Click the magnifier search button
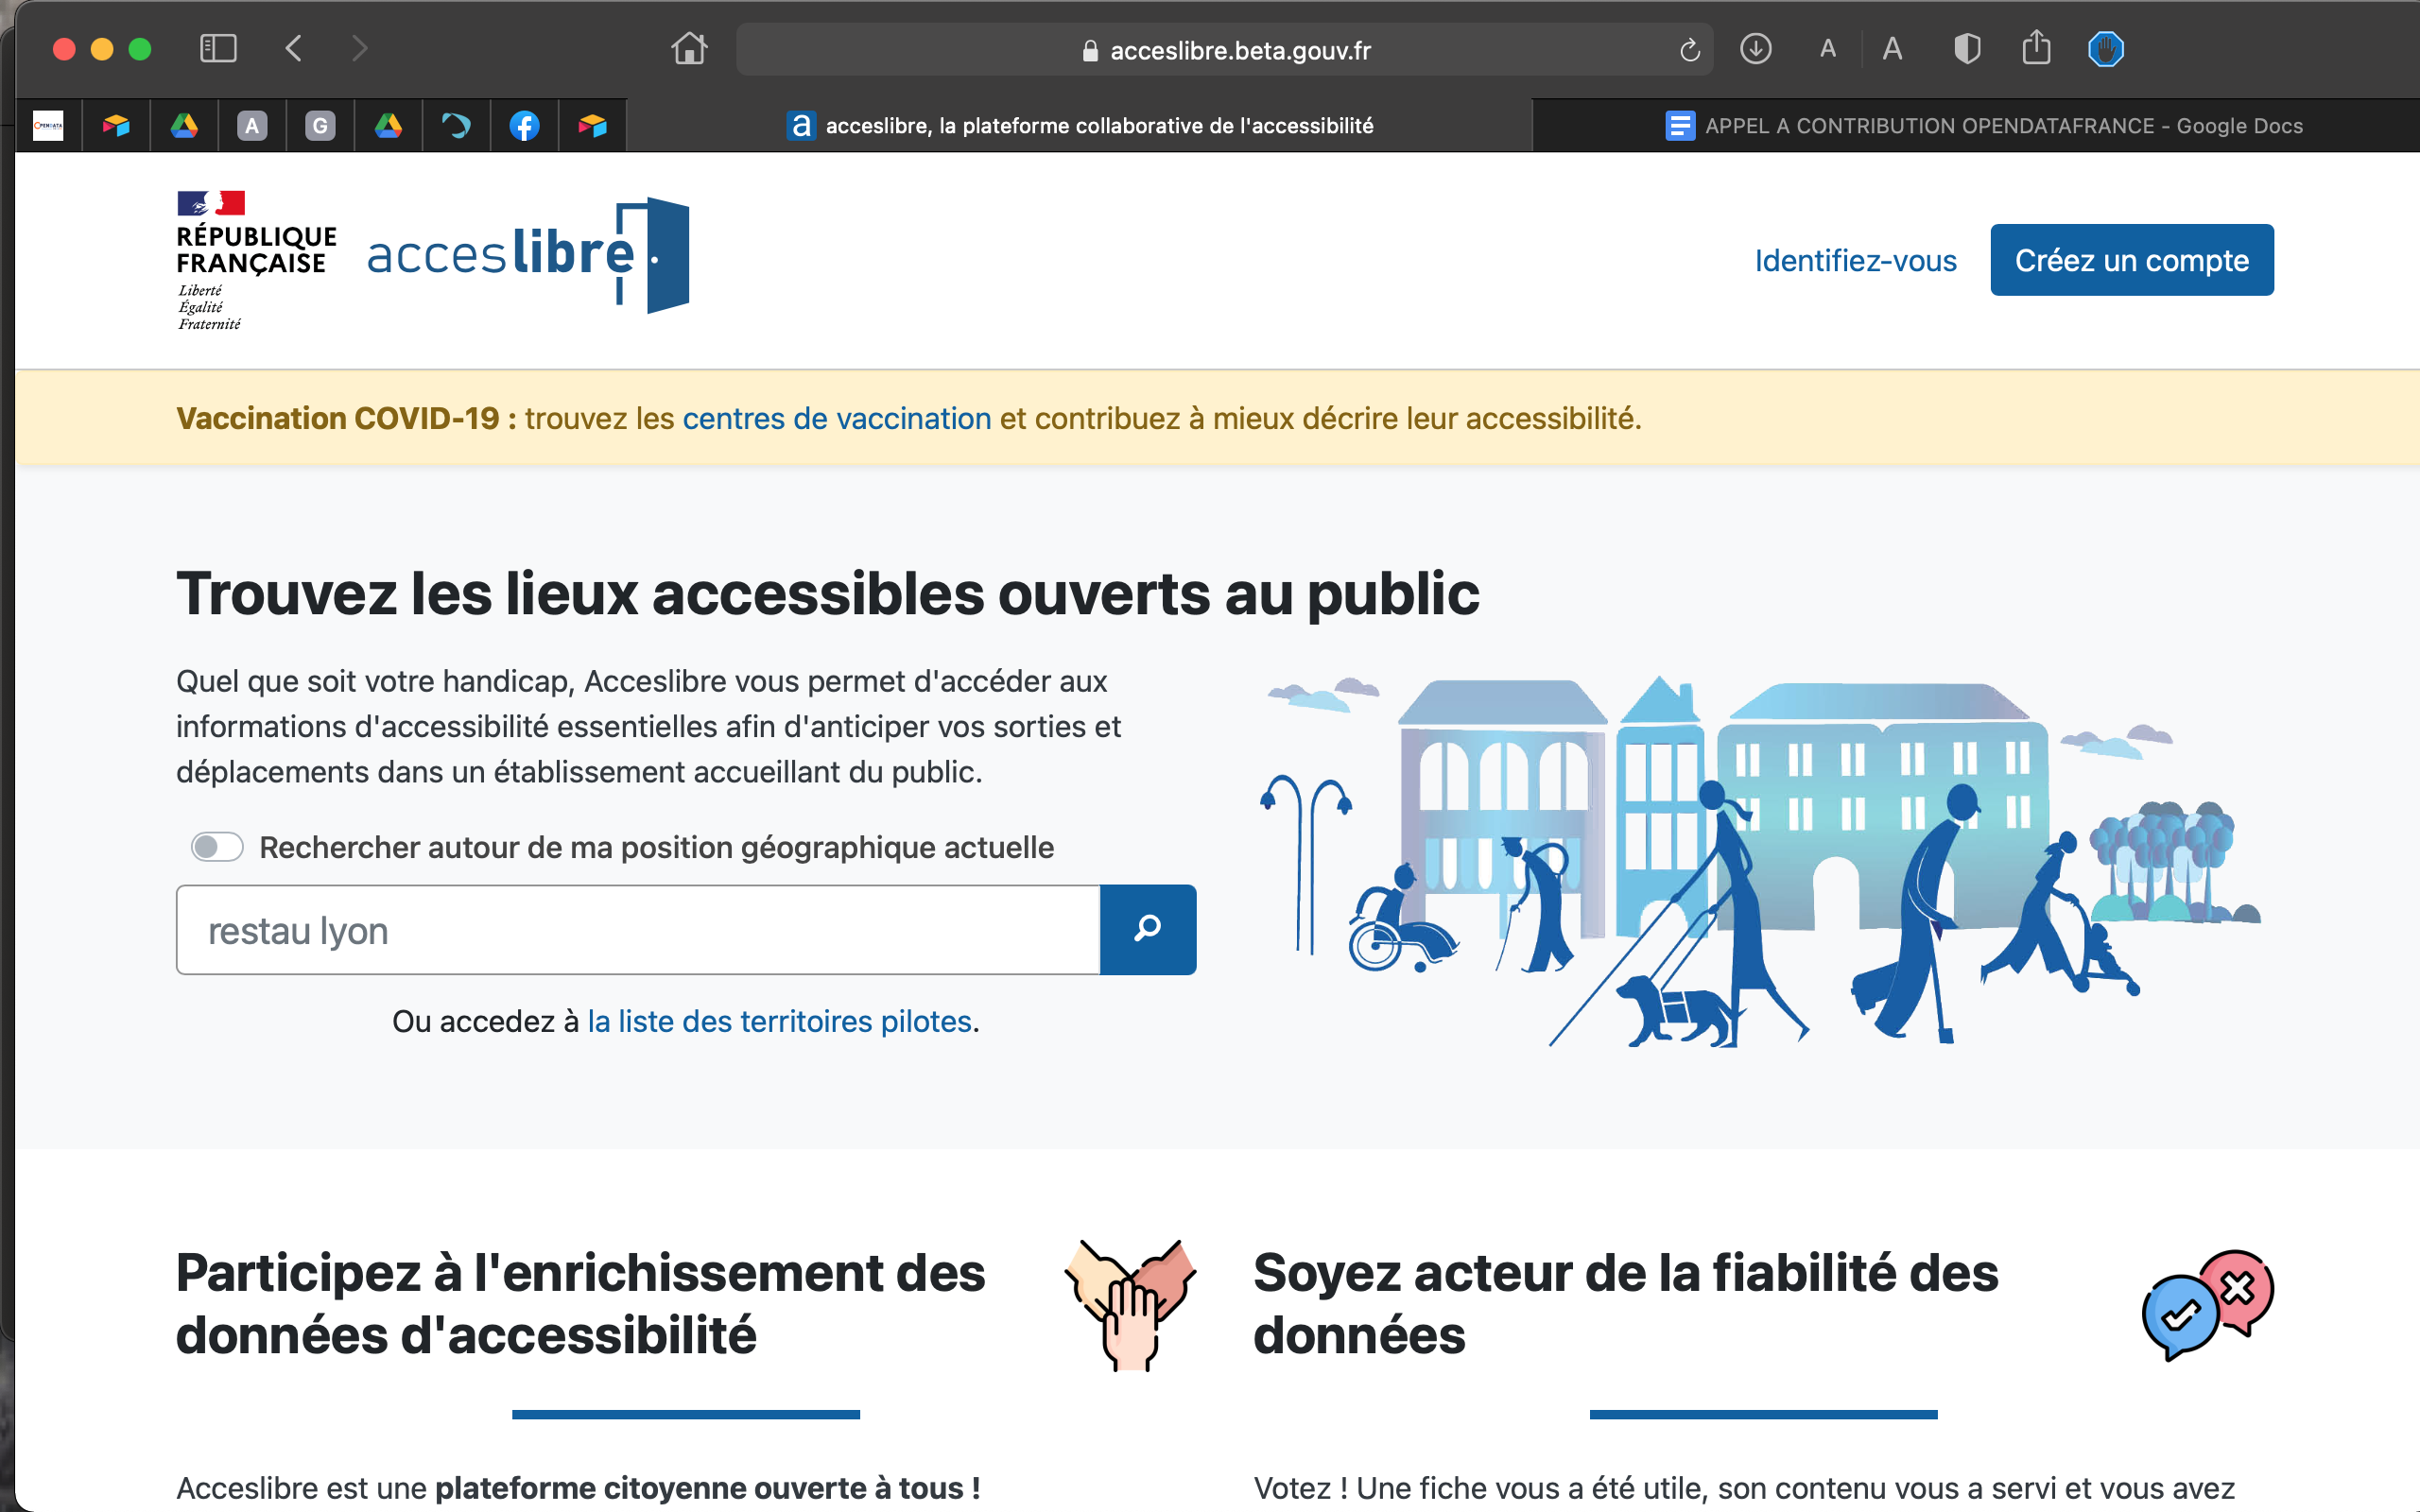2420x1512 pixels. click(1148, 930)
